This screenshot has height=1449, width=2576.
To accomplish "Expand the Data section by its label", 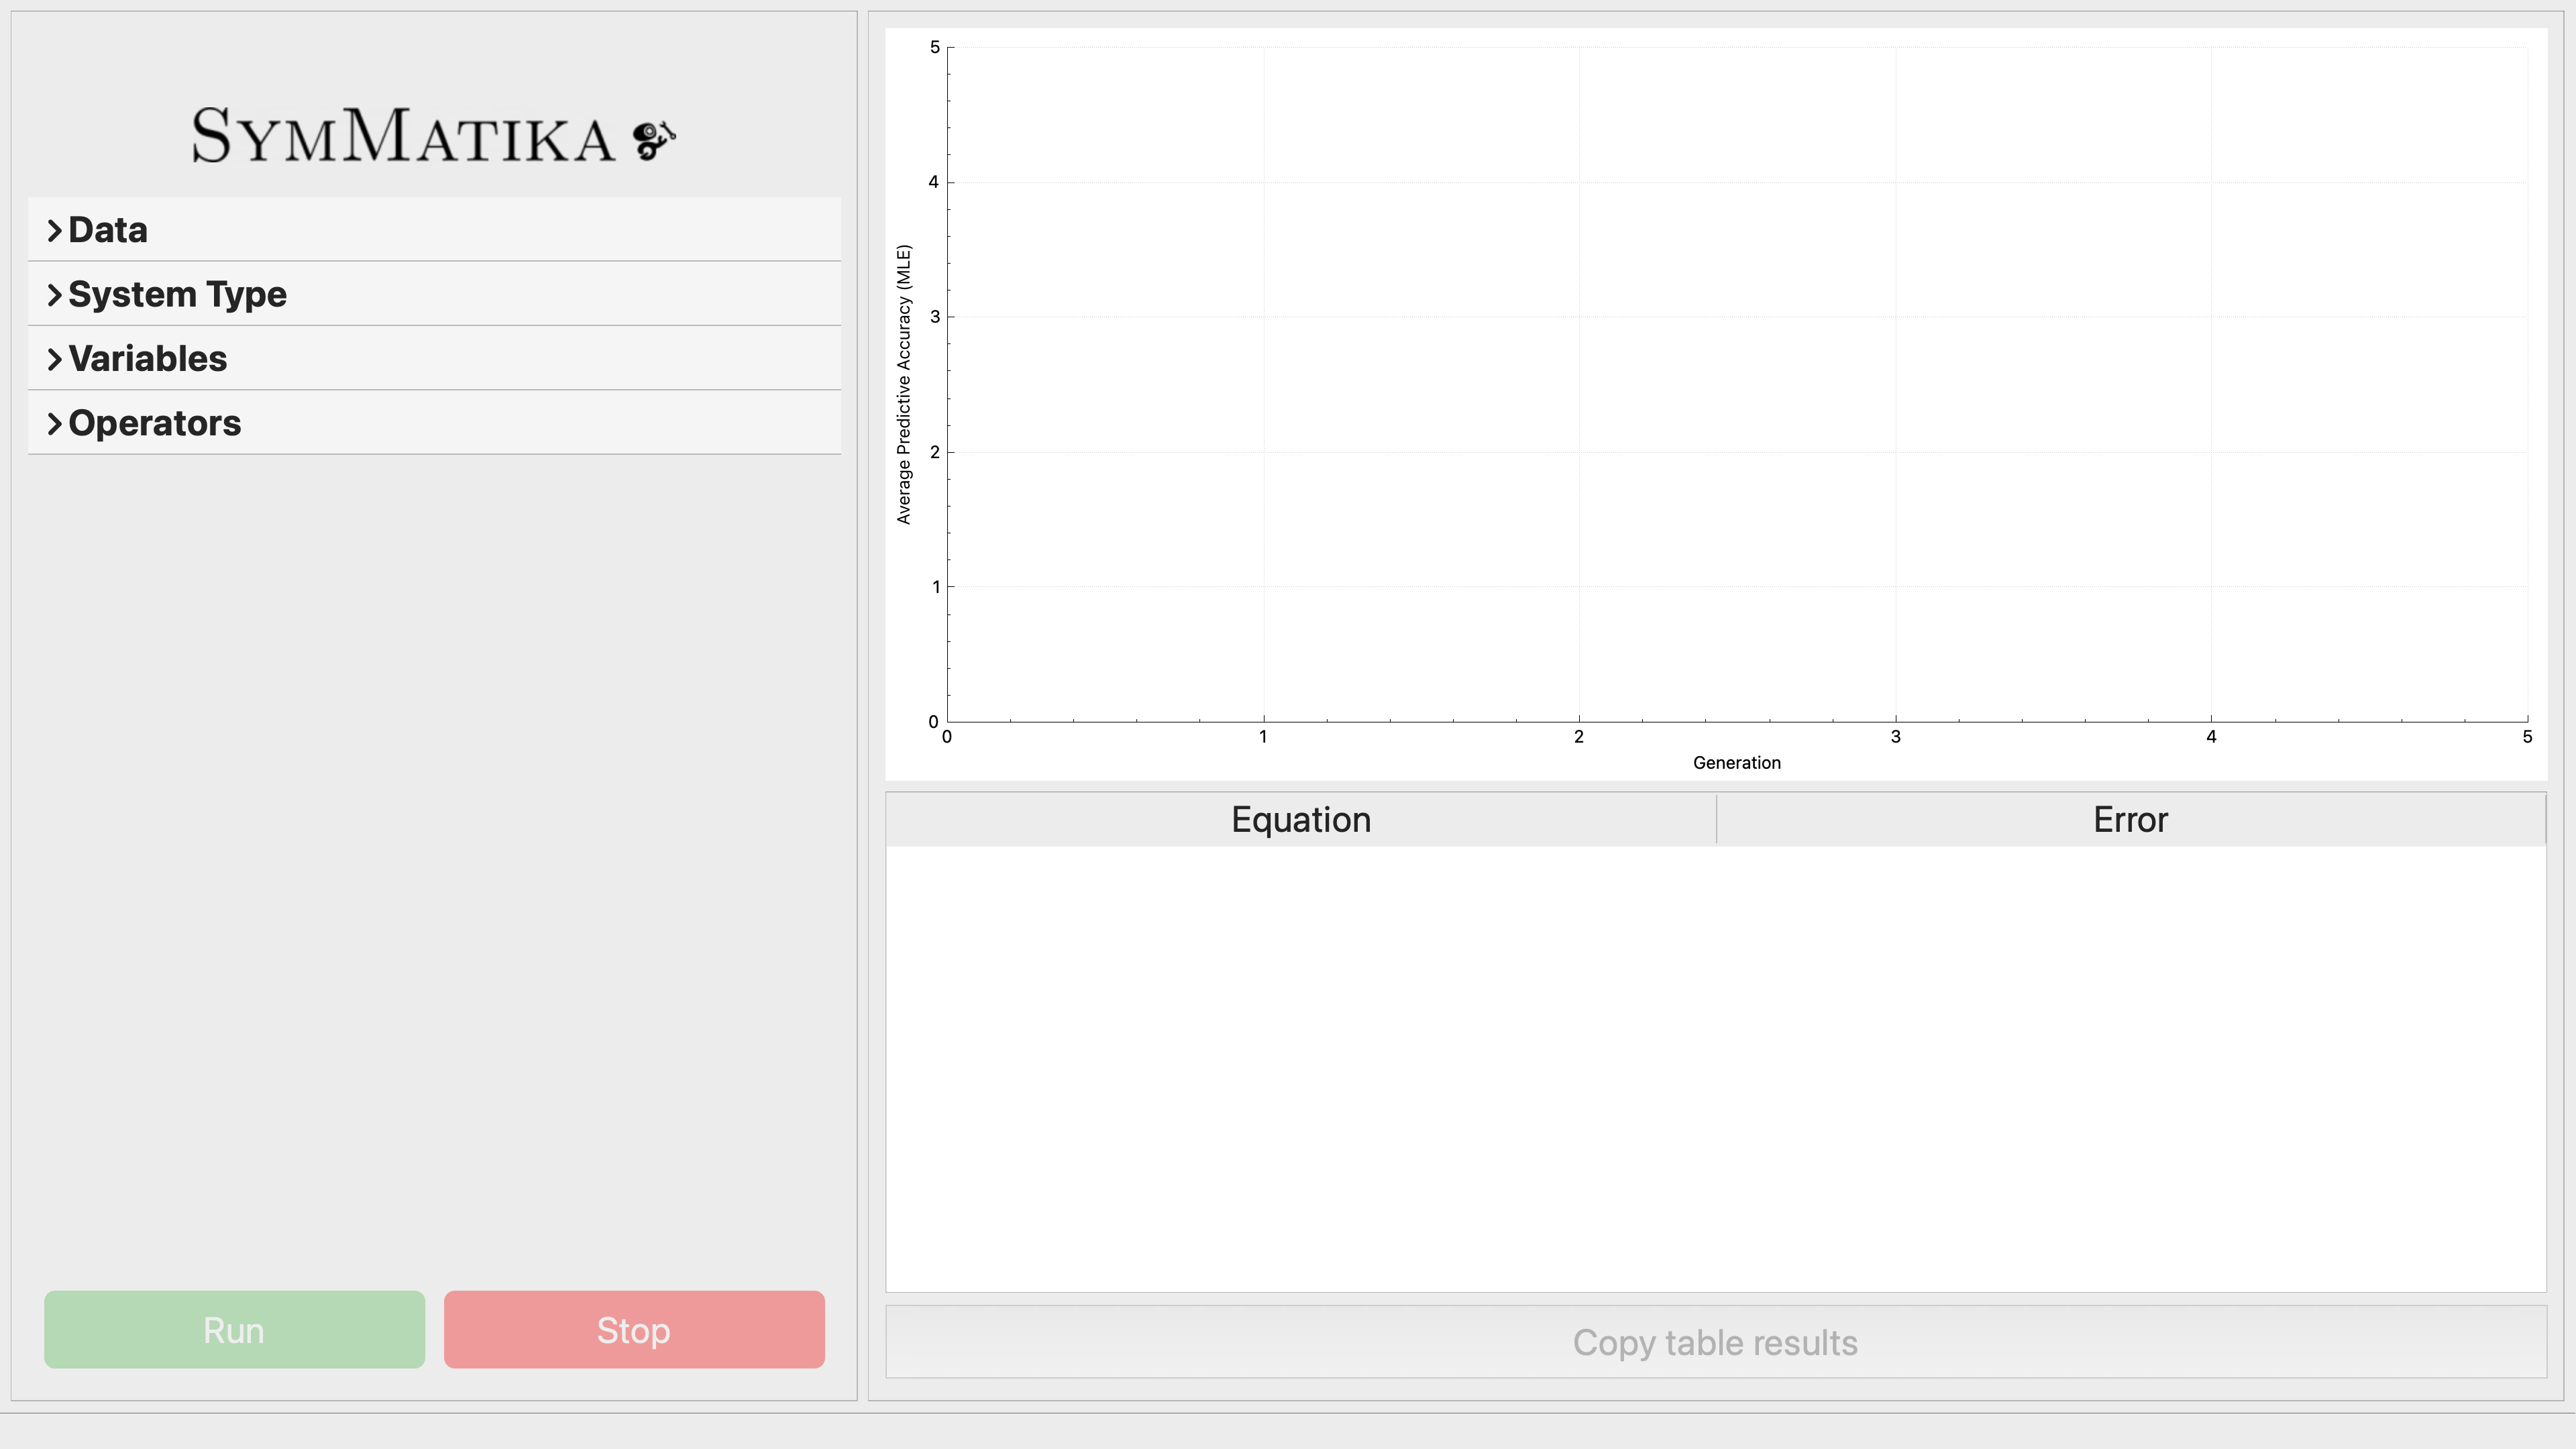I will tap(108, 231).
